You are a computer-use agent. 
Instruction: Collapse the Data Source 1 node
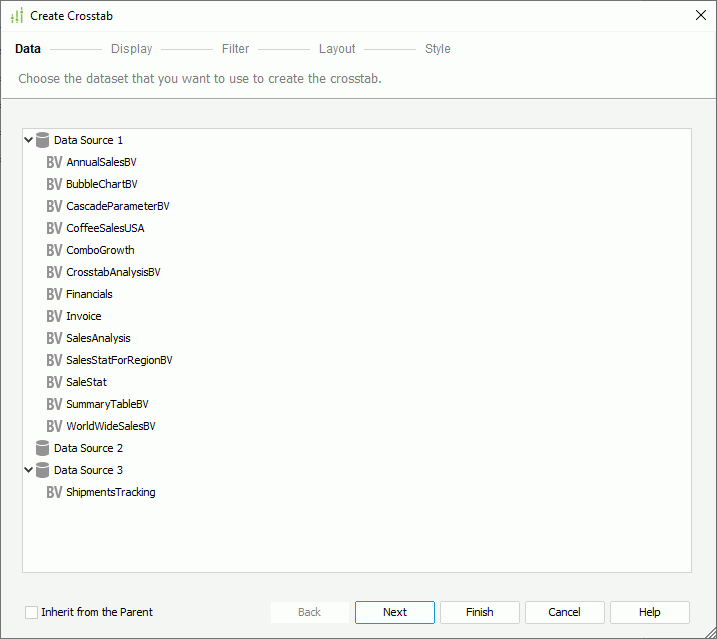[x=28, y=140]
